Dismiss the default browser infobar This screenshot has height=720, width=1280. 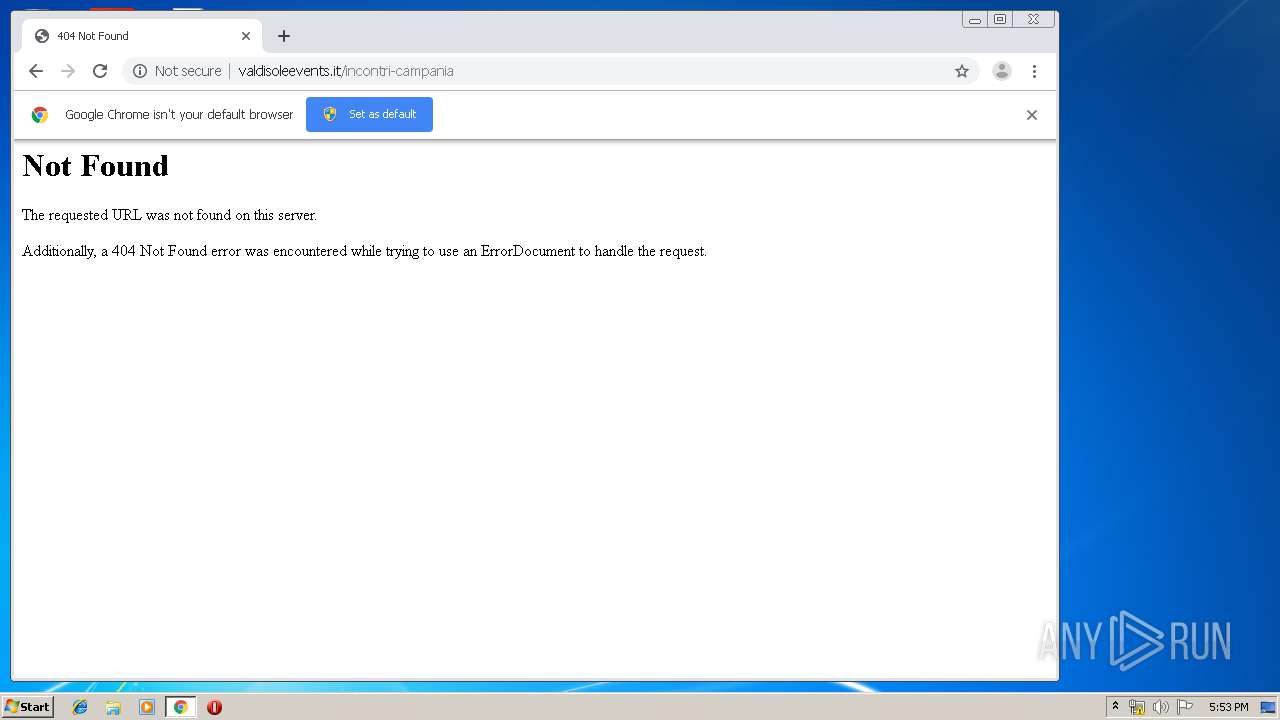coord(1032,115)
